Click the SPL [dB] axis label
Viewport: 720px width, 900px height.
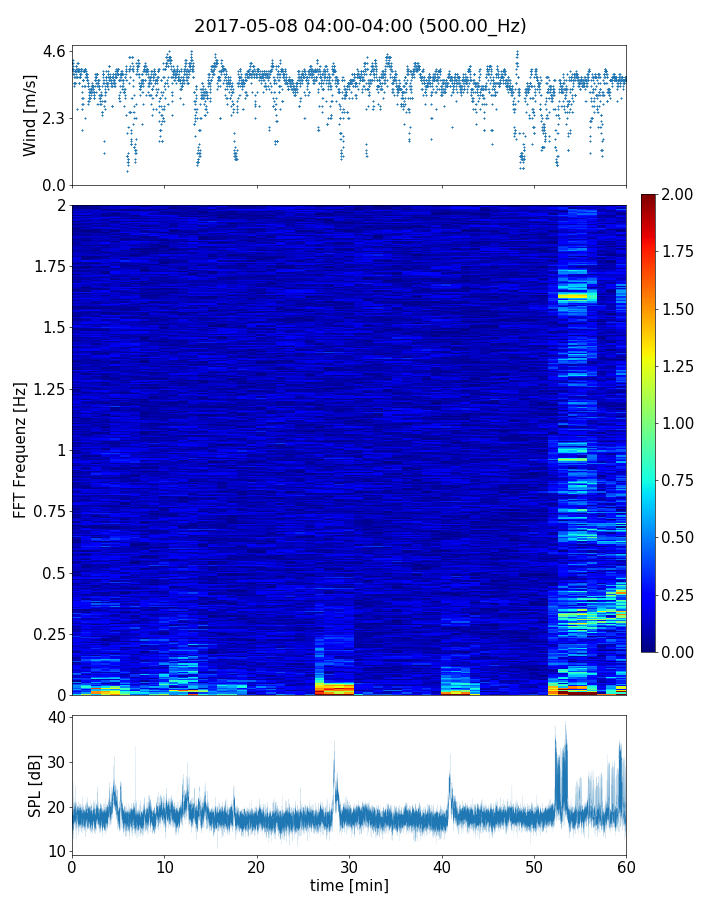pos(34,784)
